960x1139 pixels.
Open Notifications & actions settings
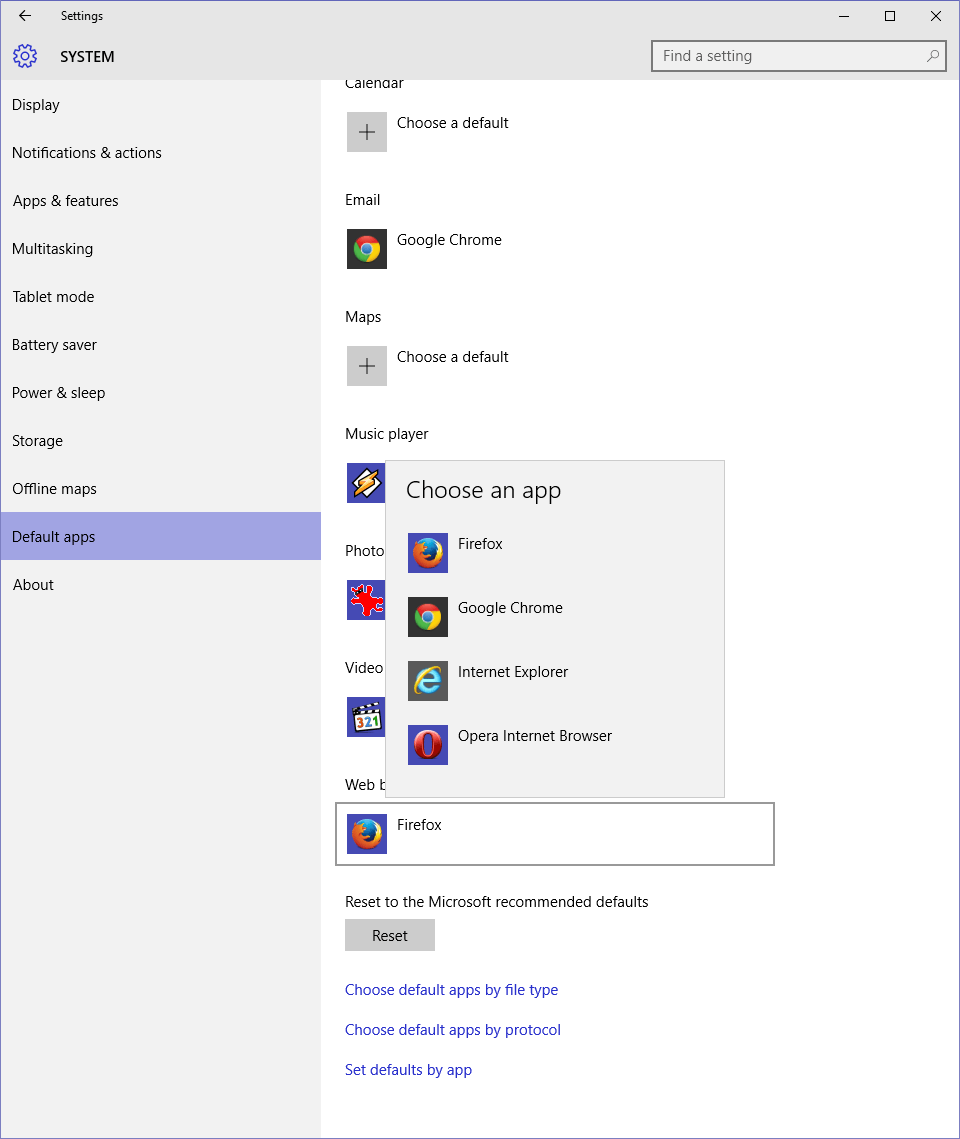[86, 153]
